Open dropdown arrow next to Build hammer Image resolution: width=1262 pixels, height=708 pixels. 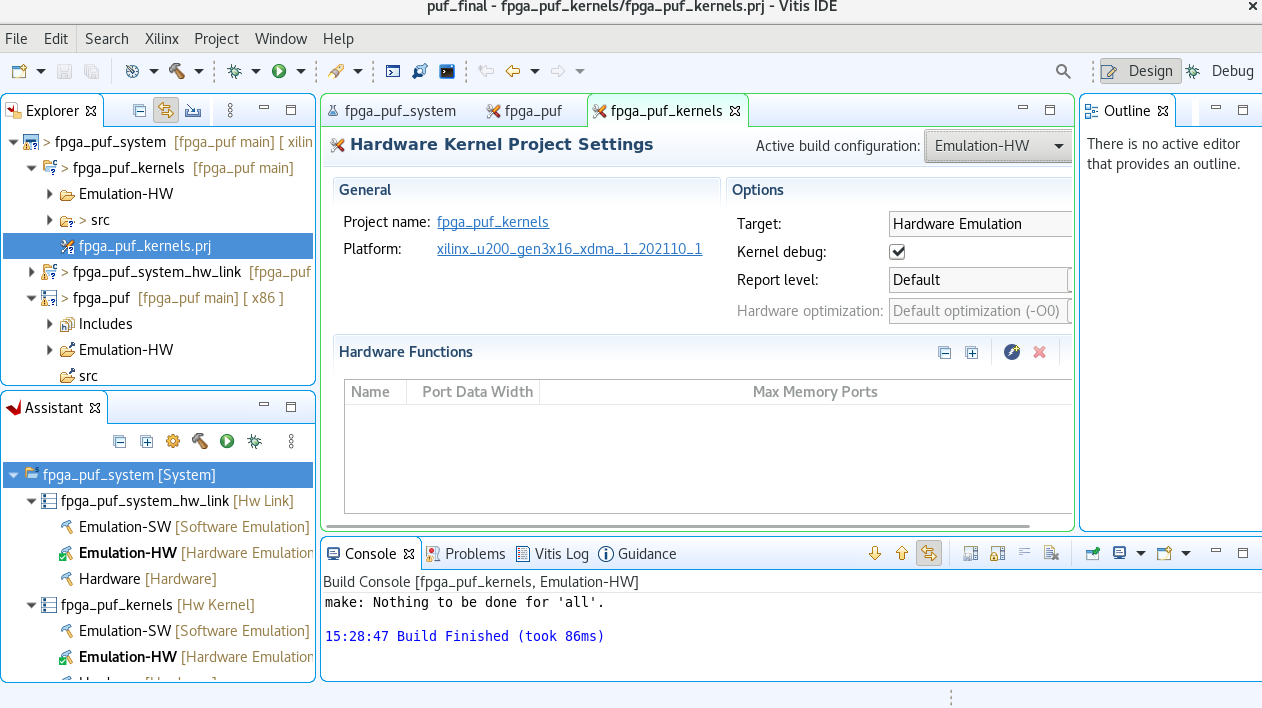click(x=199, y=71)
